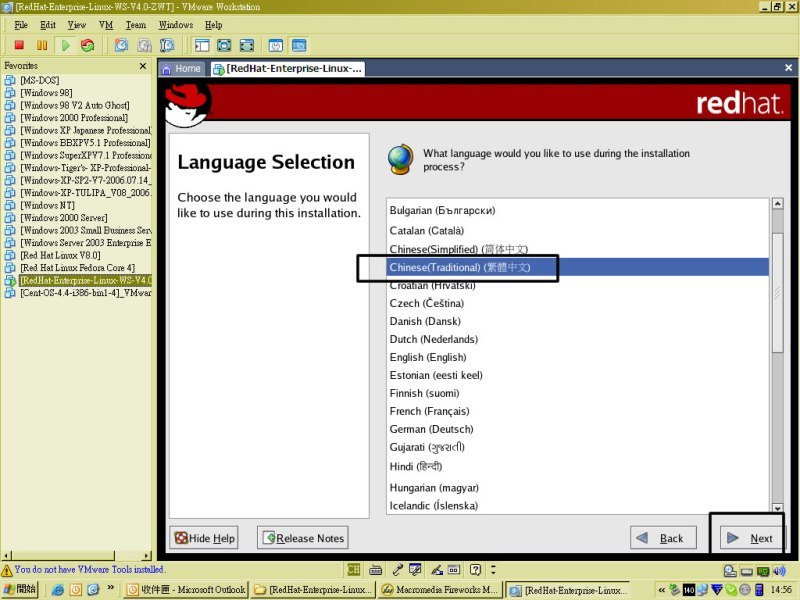The image size is (800, 600).
Task: Close the RedHat VM tab with X
Action: coord(788,67)
